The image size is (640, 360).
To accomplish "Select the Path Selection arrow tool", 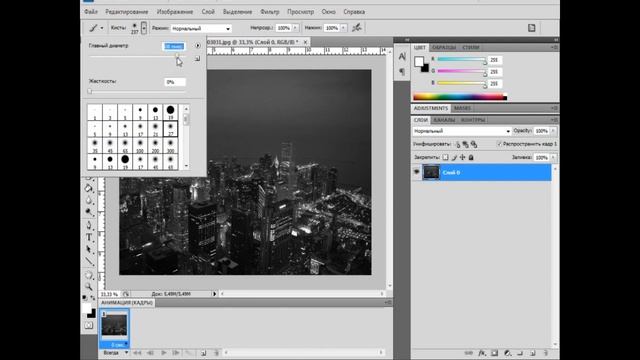I will 89,249.
